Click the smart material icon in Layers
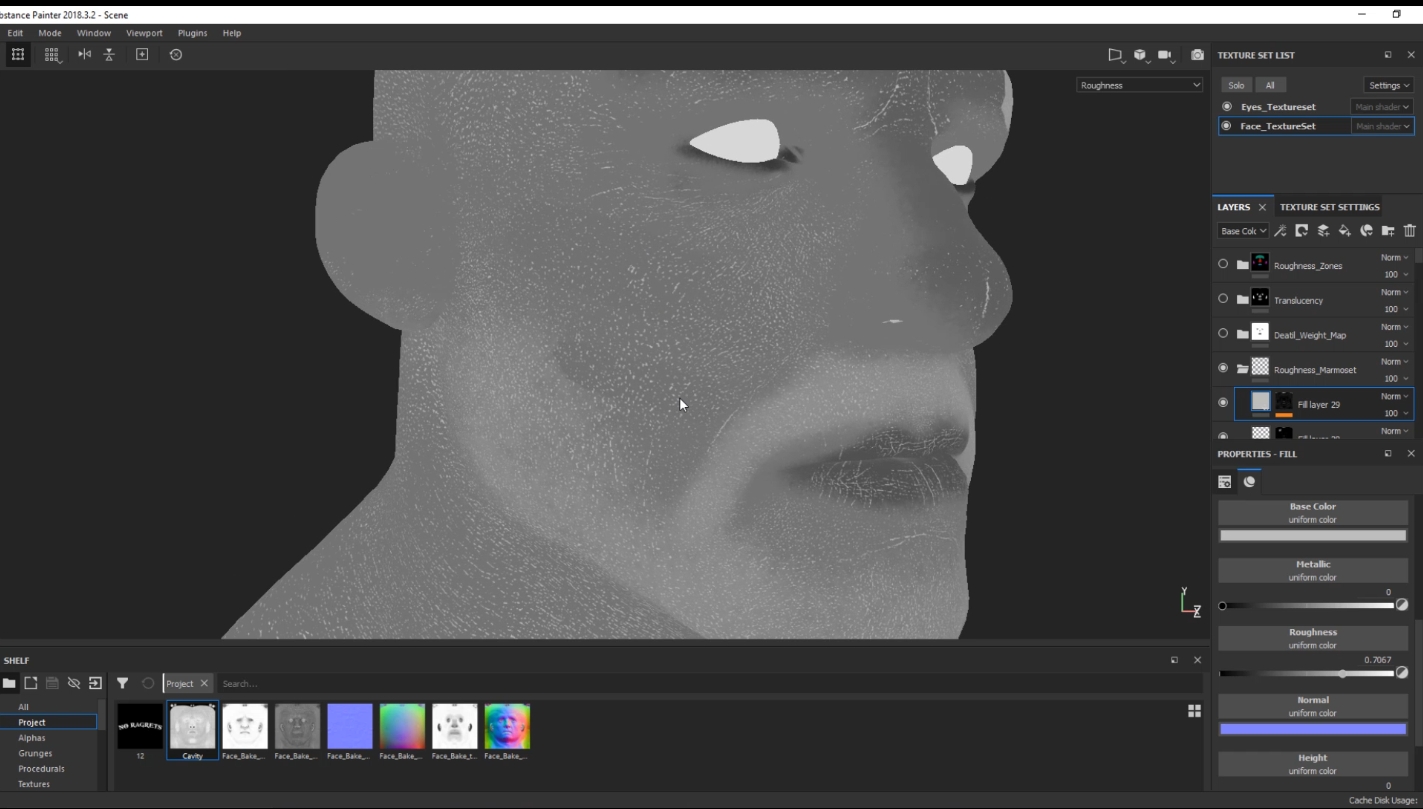Screen dimensions: 1423x809 tap(1366, 231)
